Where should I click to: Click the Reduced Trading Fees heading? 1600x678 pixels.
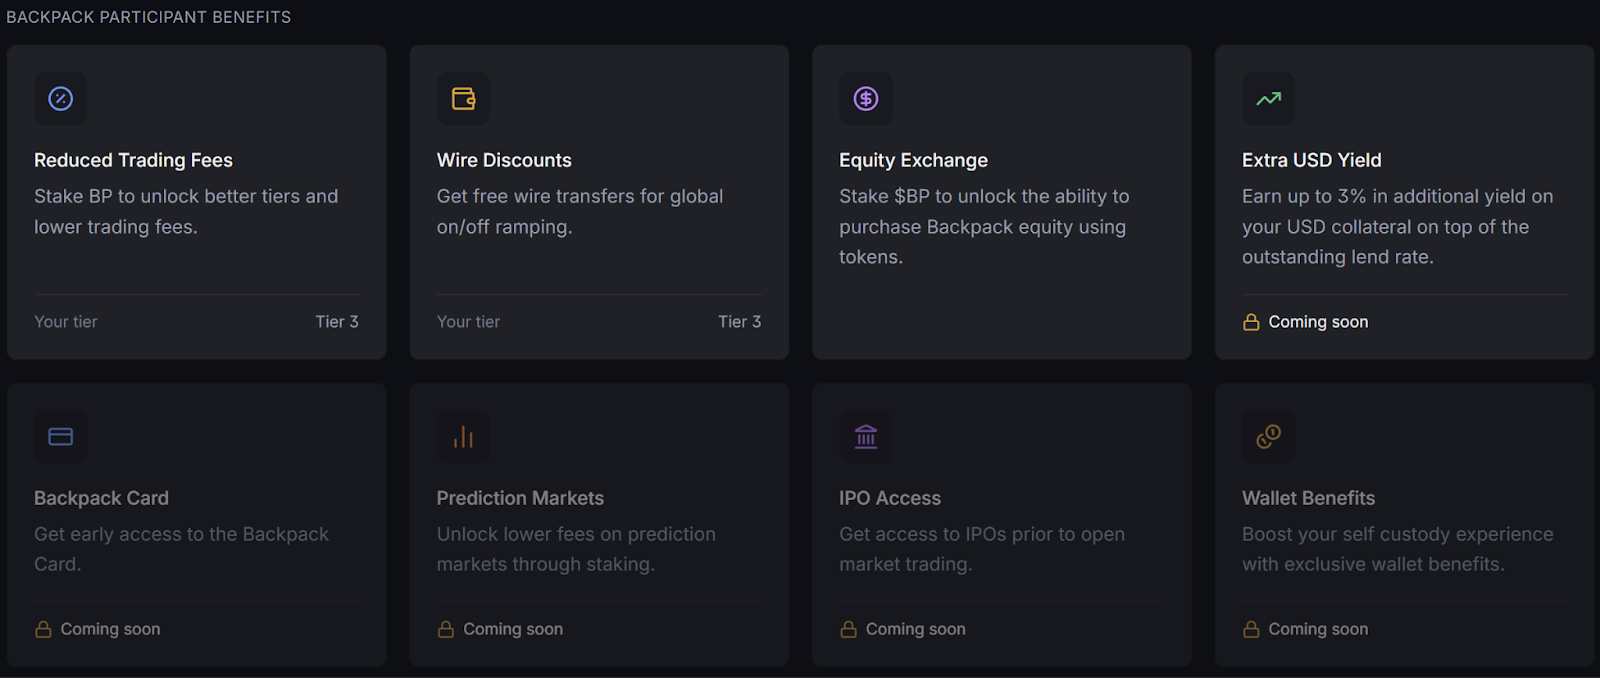pos(133,160)
